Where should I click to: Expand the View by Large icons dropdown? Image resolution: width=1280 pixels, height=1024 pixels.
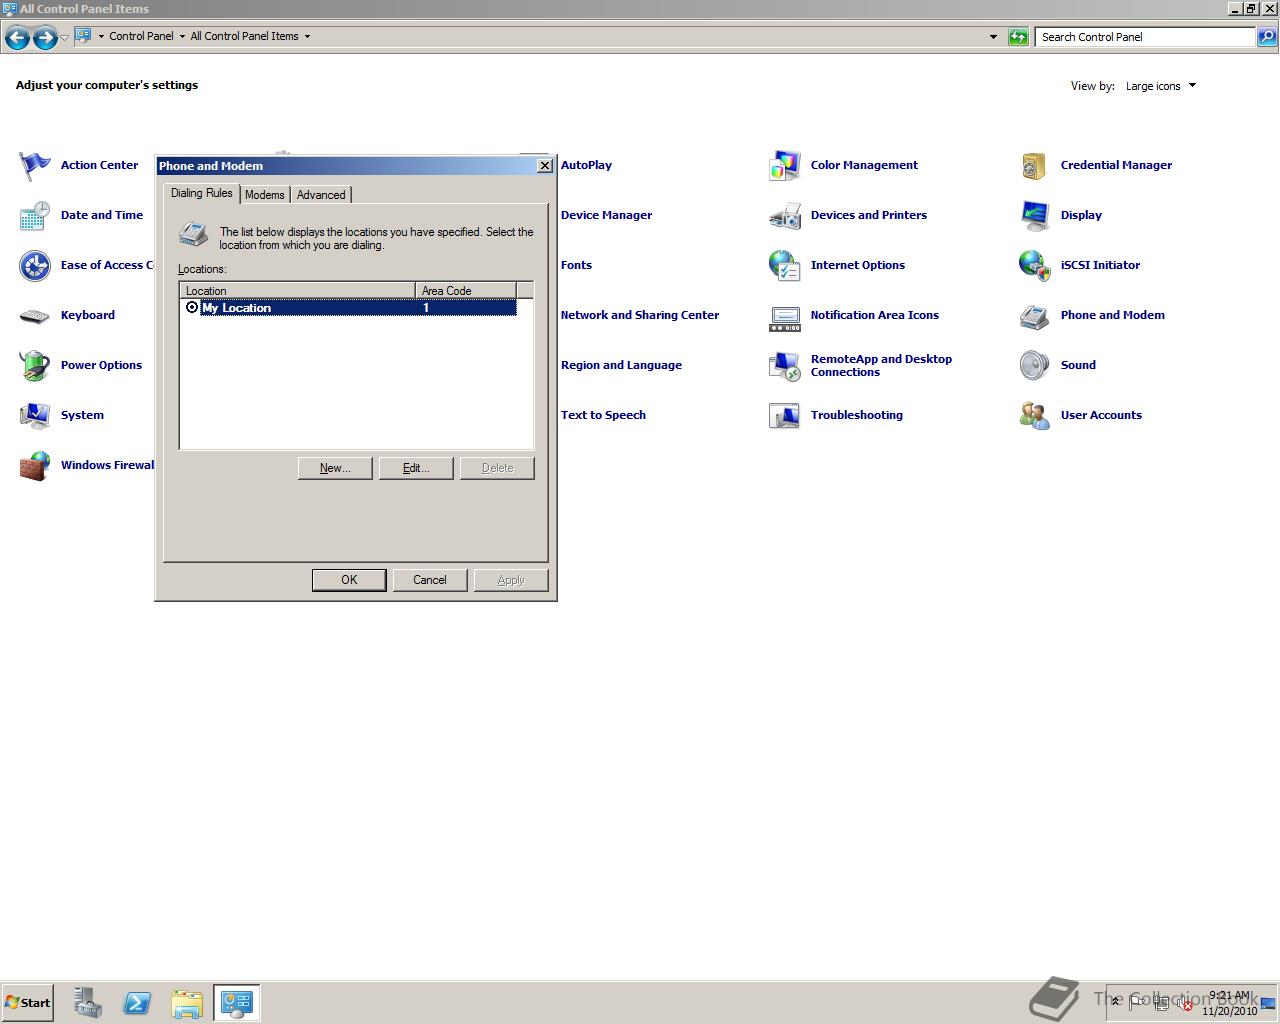[x=1160, y=86]
